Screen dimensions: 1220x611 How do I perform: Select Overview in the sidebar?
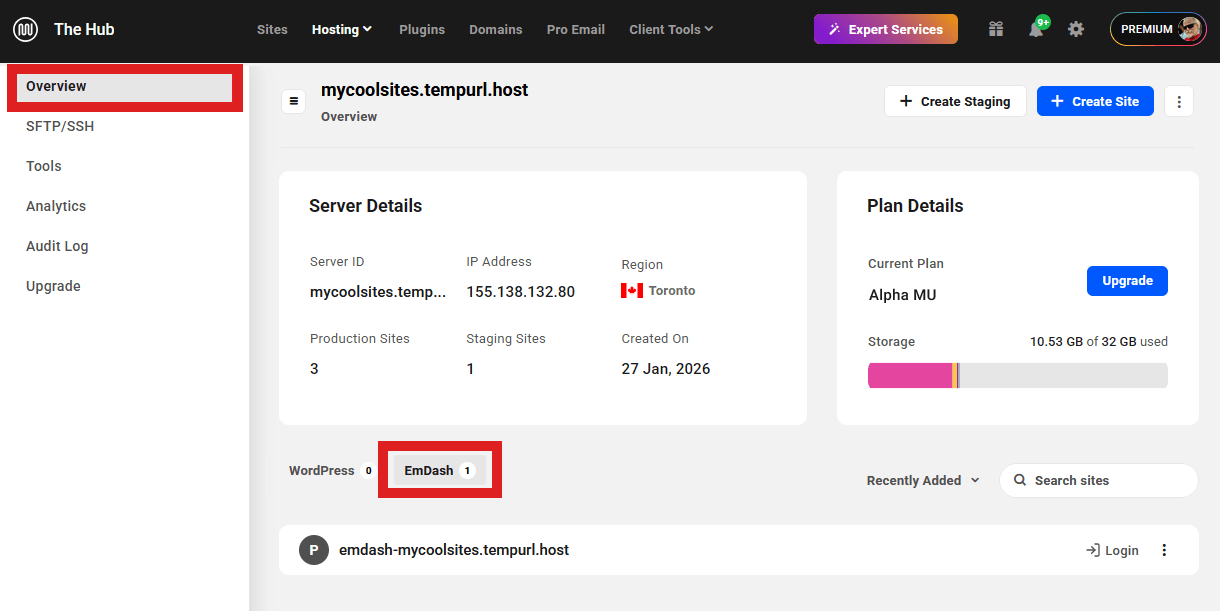pos(125,87)
